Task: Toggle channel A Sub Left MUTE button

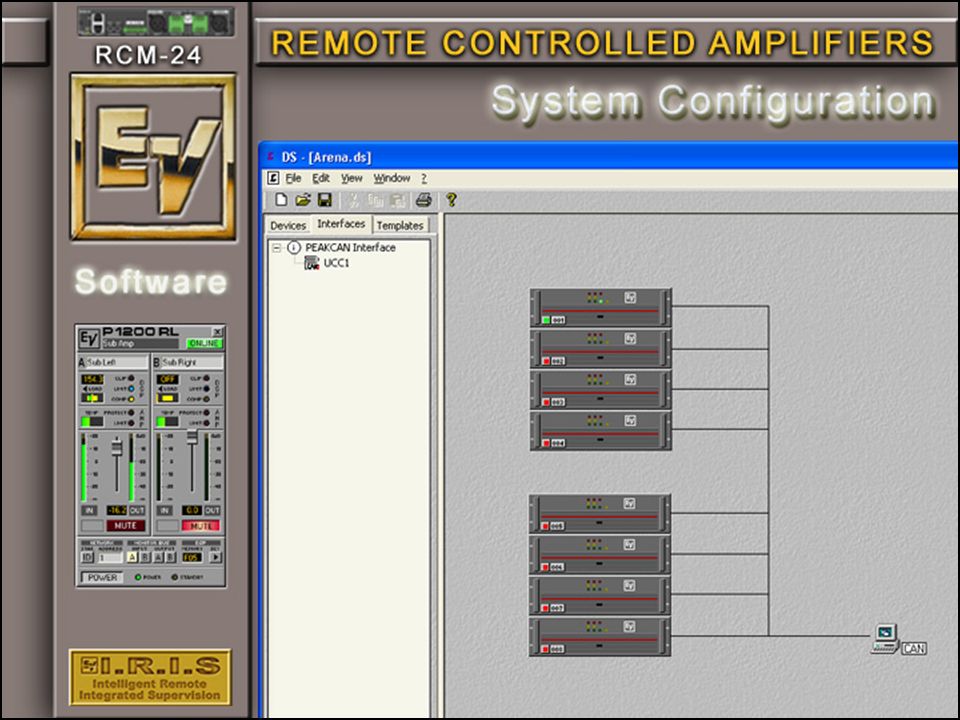Action: tap(126, 525)
